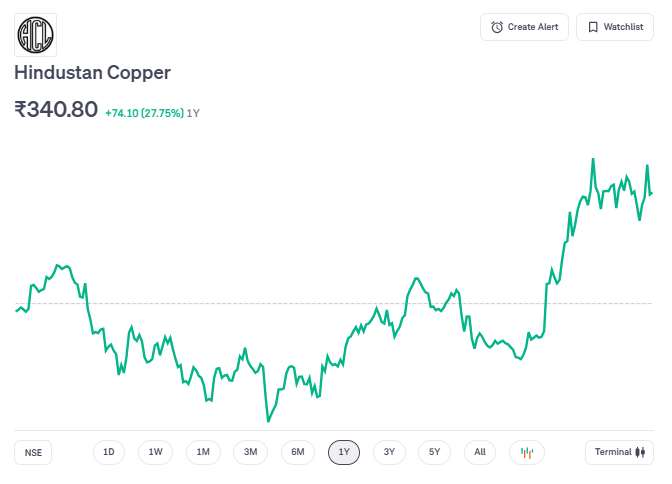This screenshot has height=484, width=672.
Task: Open the NSE exchange selector
Action: click(x=34, y=452)
